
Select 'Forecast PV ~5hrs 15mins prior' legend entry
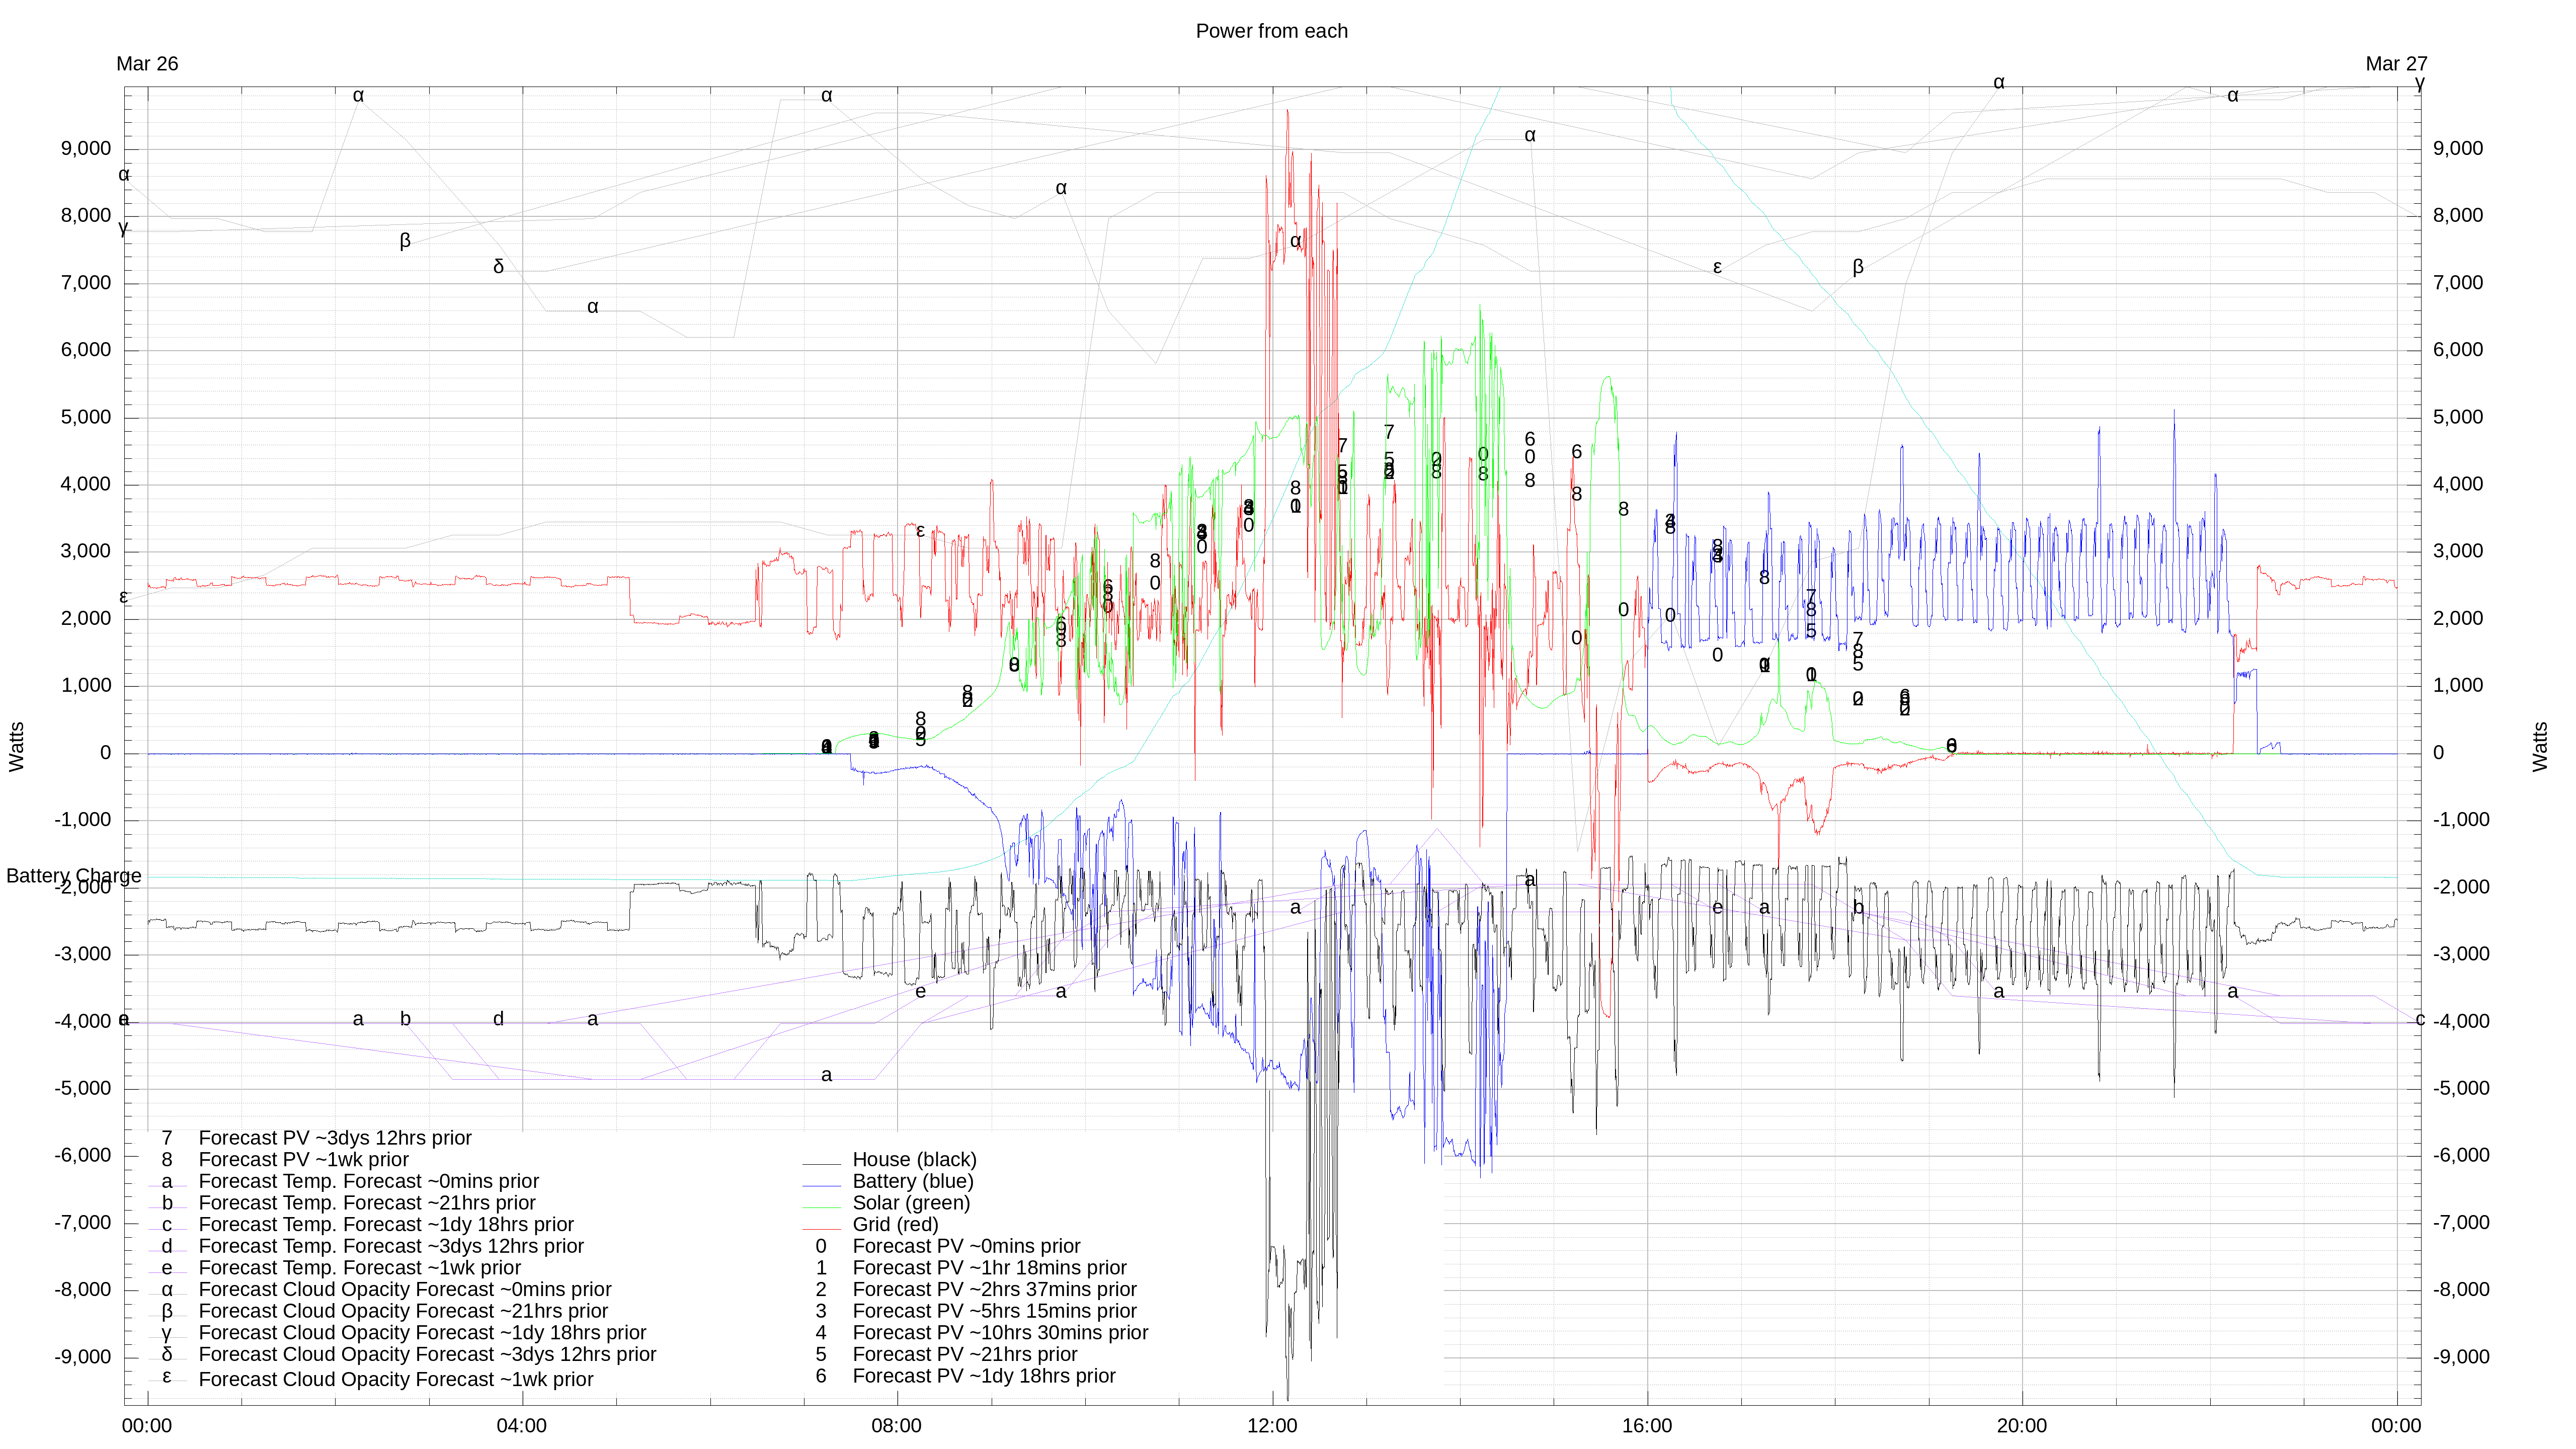(994, 1312)
